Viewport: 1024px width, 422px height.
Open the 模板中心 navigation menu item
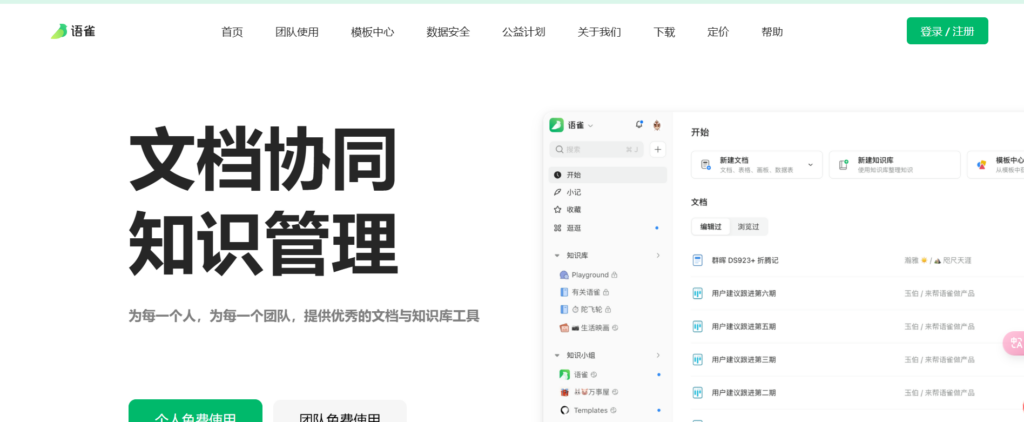click(x=372, y=32)
